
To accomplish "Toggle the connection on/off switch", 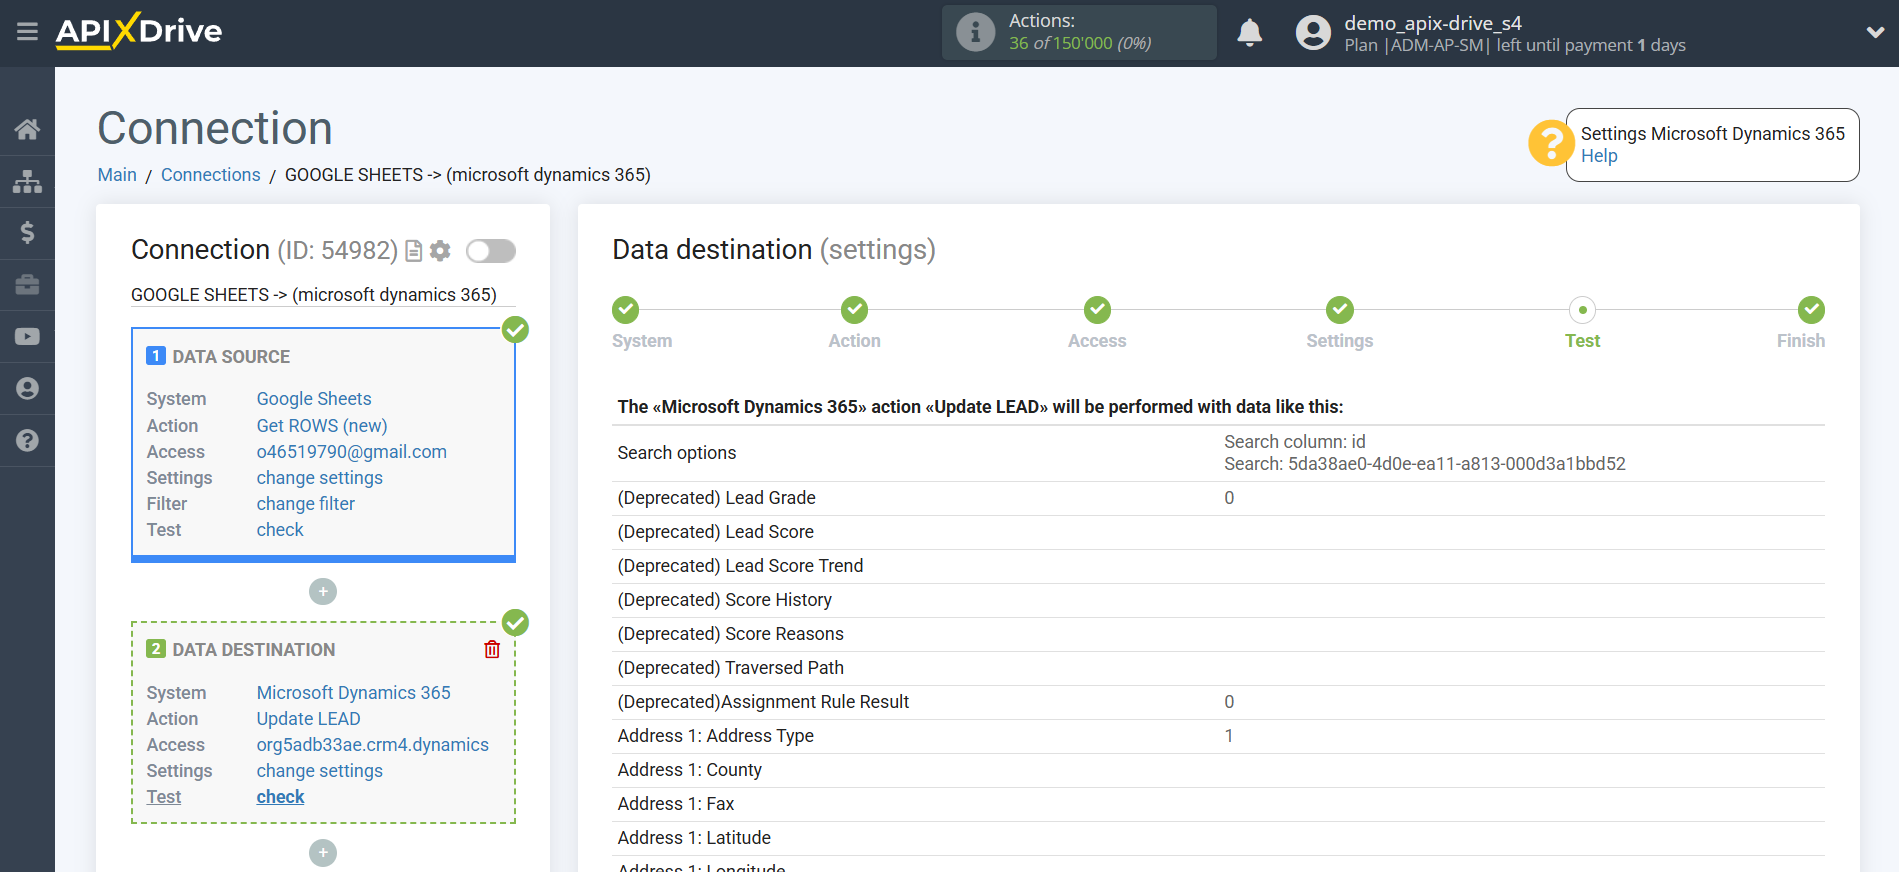I will (x=491, y=251).
